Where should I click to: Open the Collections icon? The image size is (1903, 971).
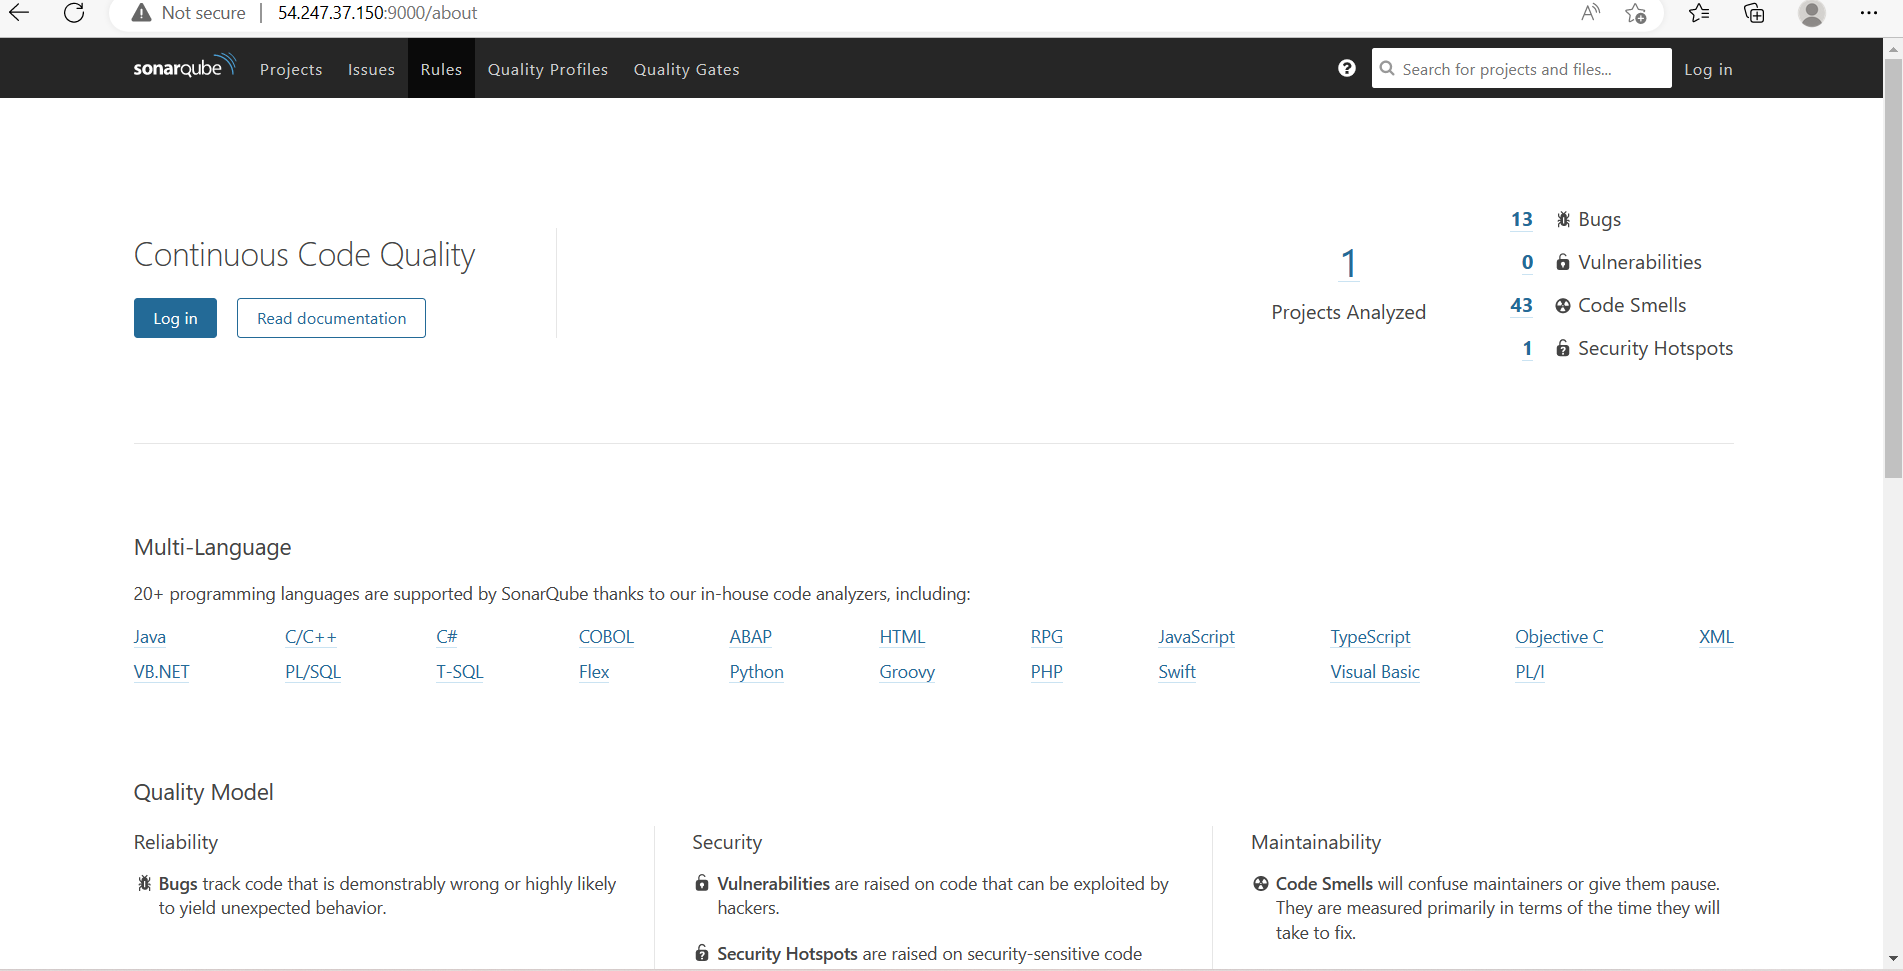coord(1754,13)
